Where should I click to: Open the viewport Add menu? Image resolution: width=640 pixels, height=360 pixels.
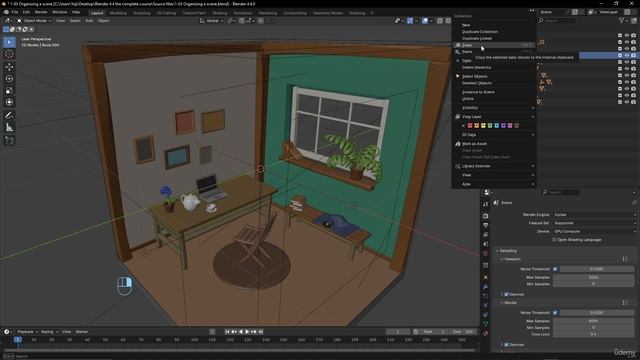tap(89, 20)
